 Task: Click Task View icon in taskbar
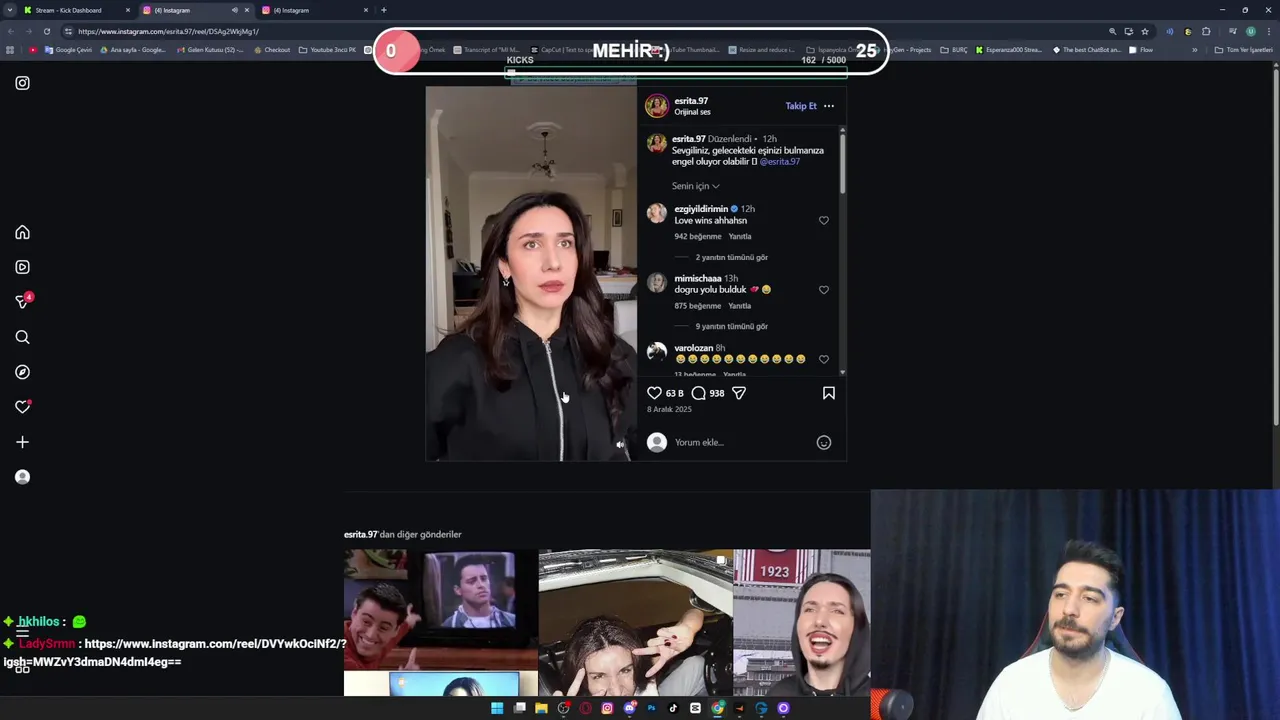[519, 708]
